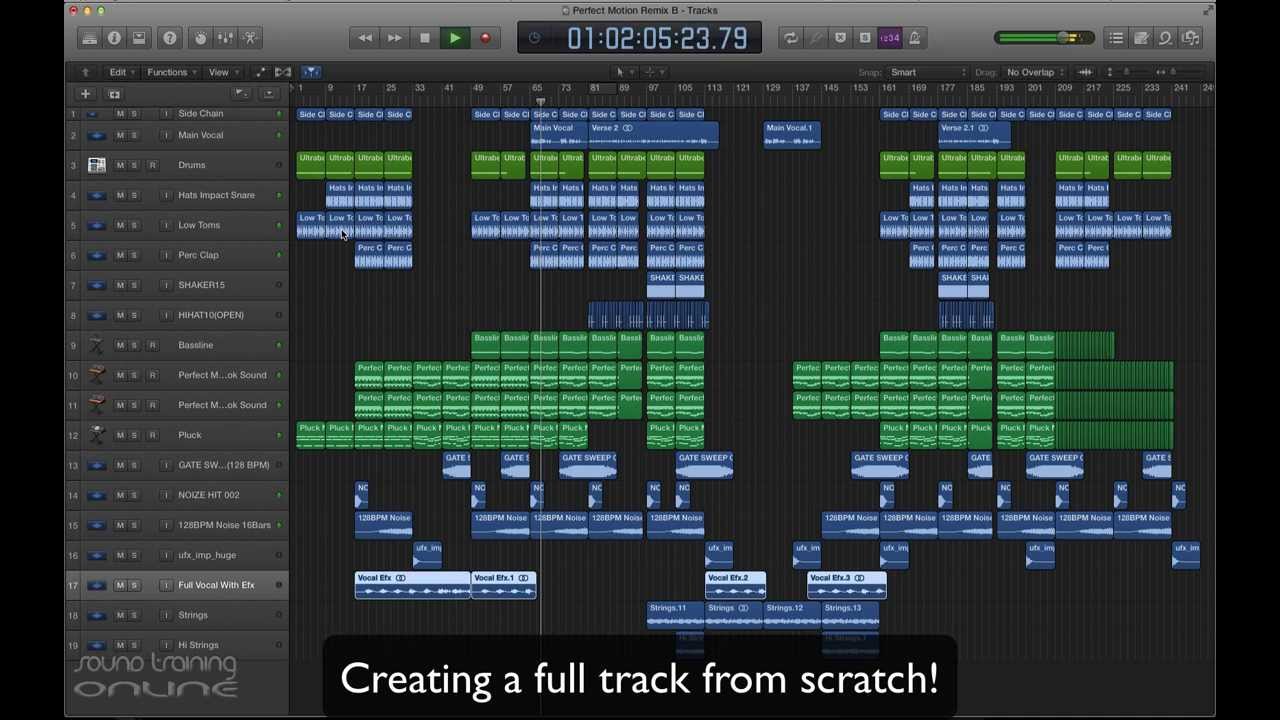Adjust the horizontal zoom slider

[x=1175, y=72]
